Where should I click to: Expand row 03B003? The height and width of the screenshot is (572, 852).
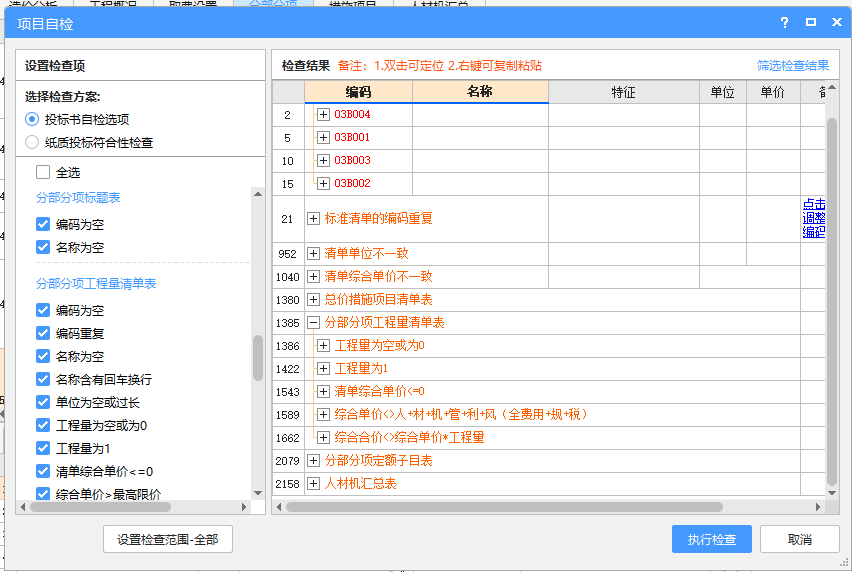(323, 160)
